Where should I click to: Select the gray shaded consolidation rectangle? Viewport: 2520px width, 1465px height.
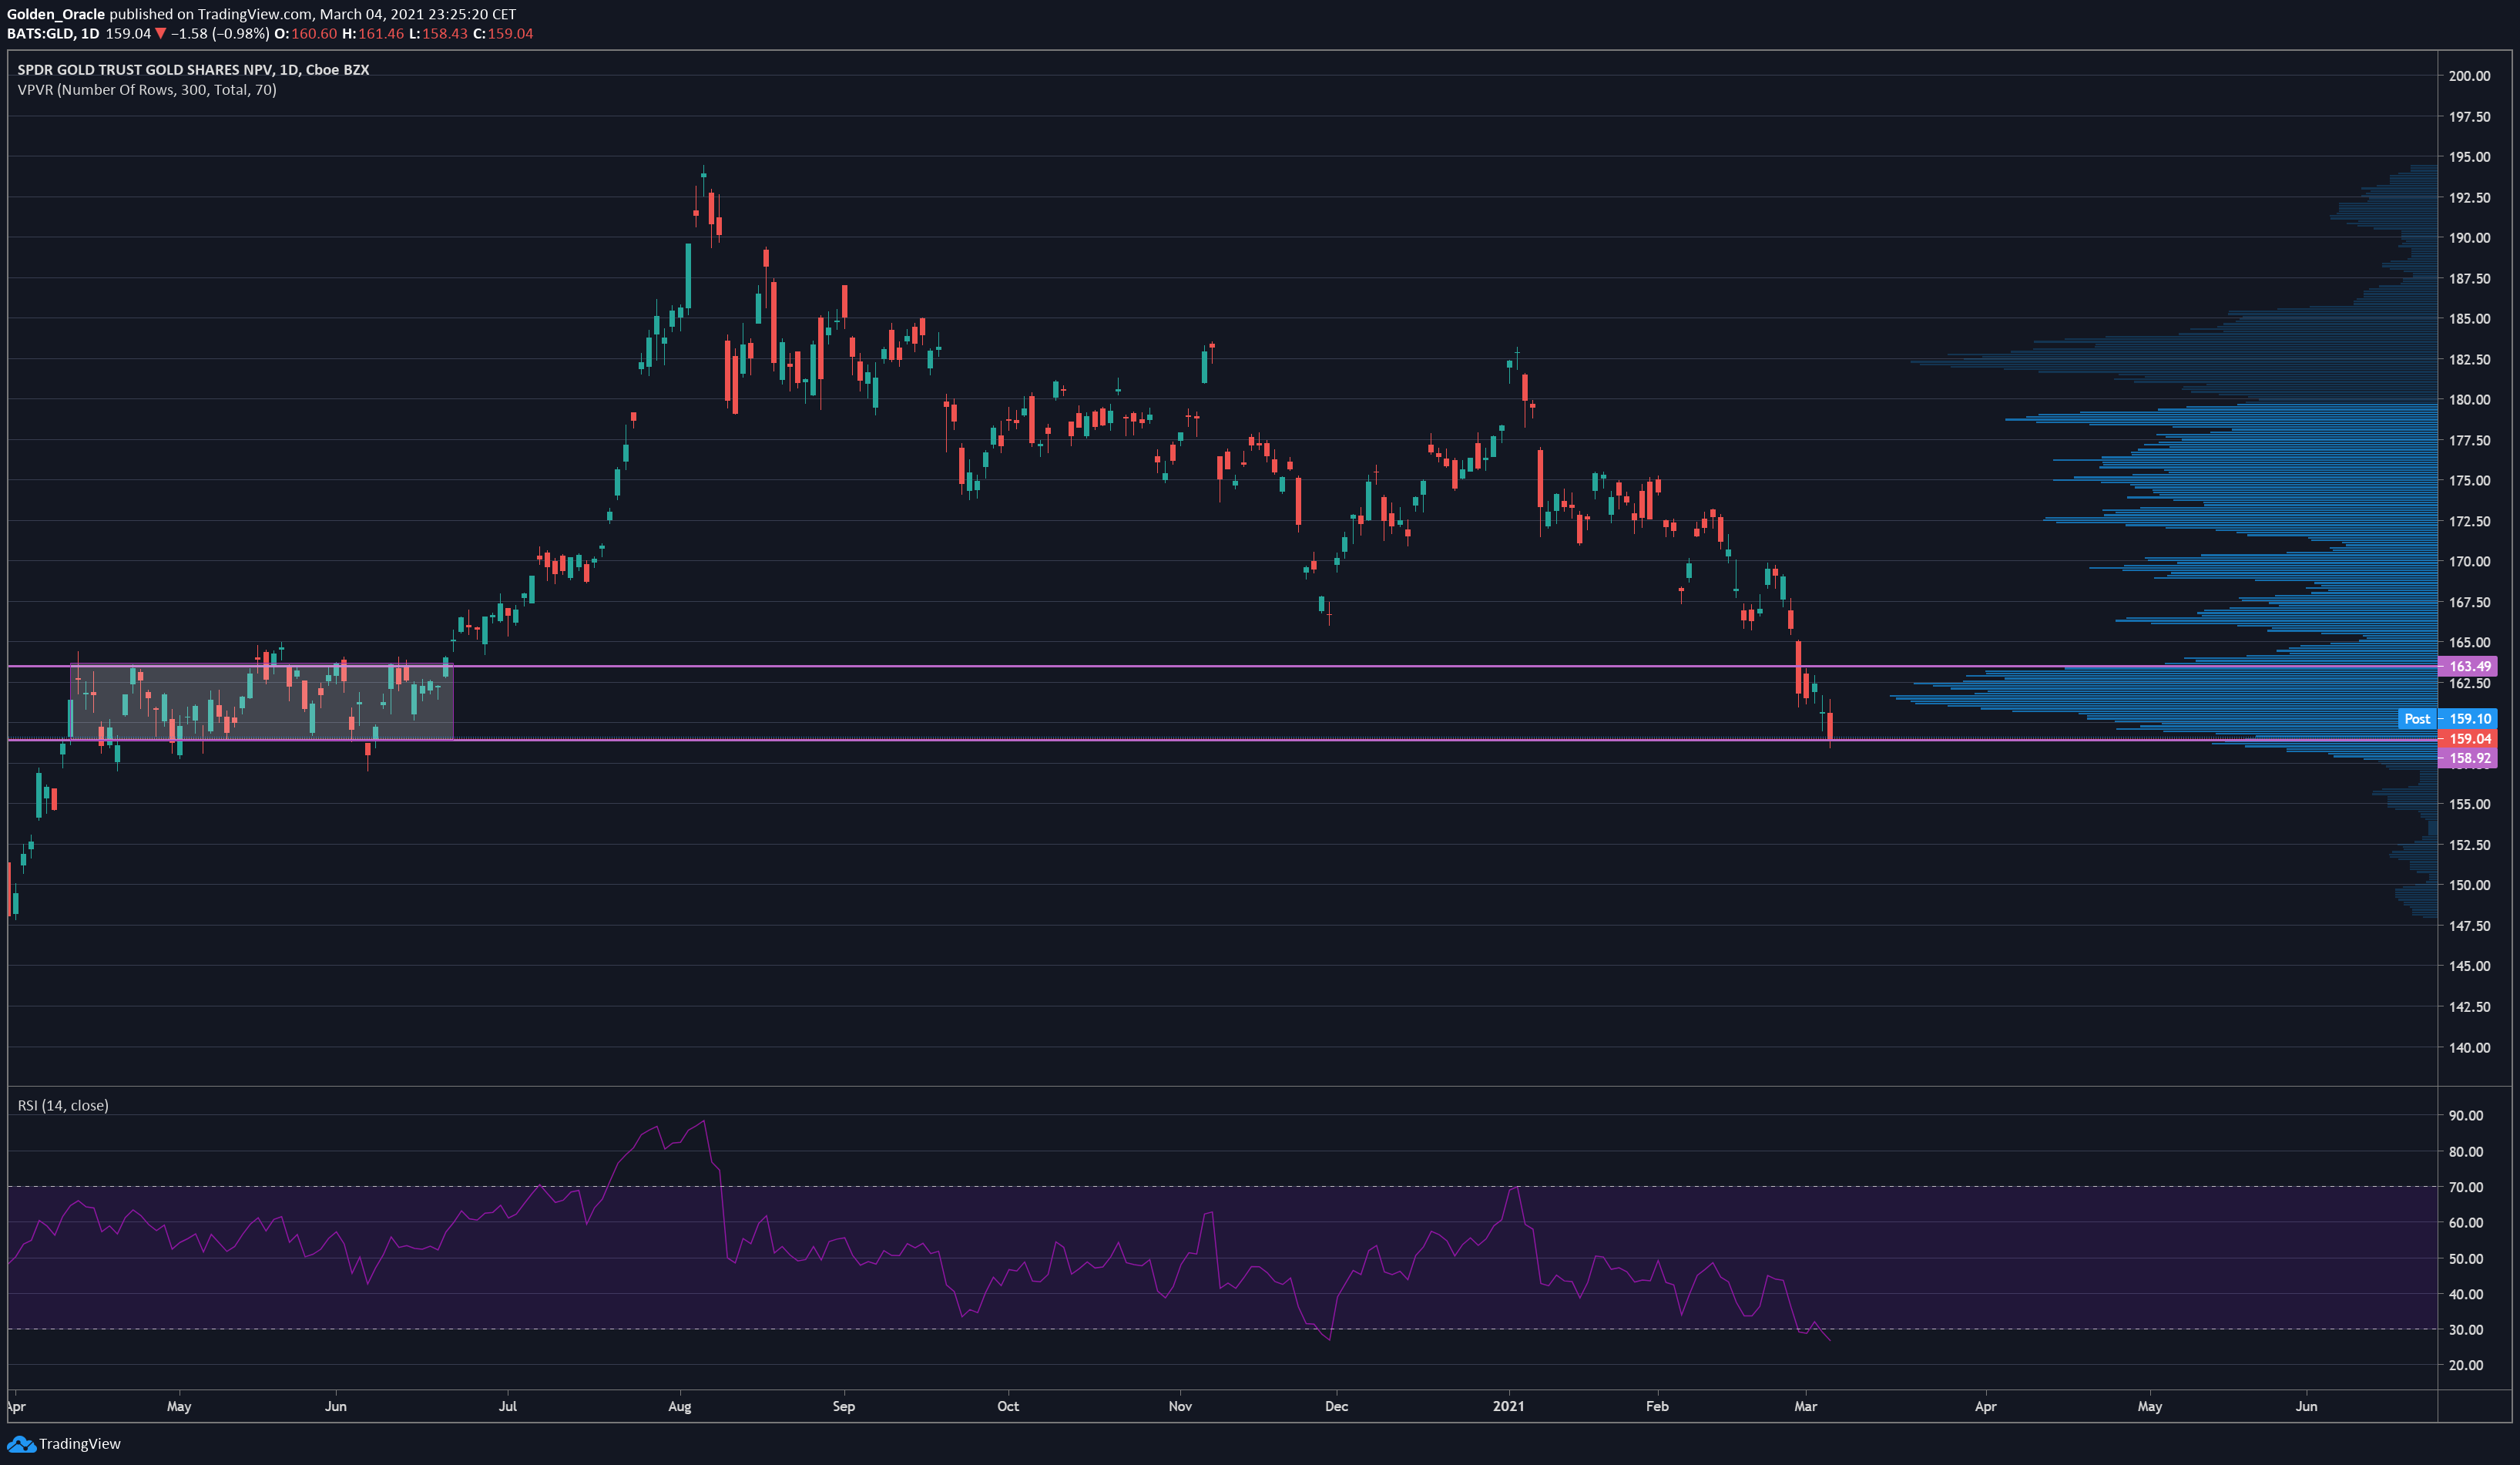pyautogui.click(x=261, y=702)
